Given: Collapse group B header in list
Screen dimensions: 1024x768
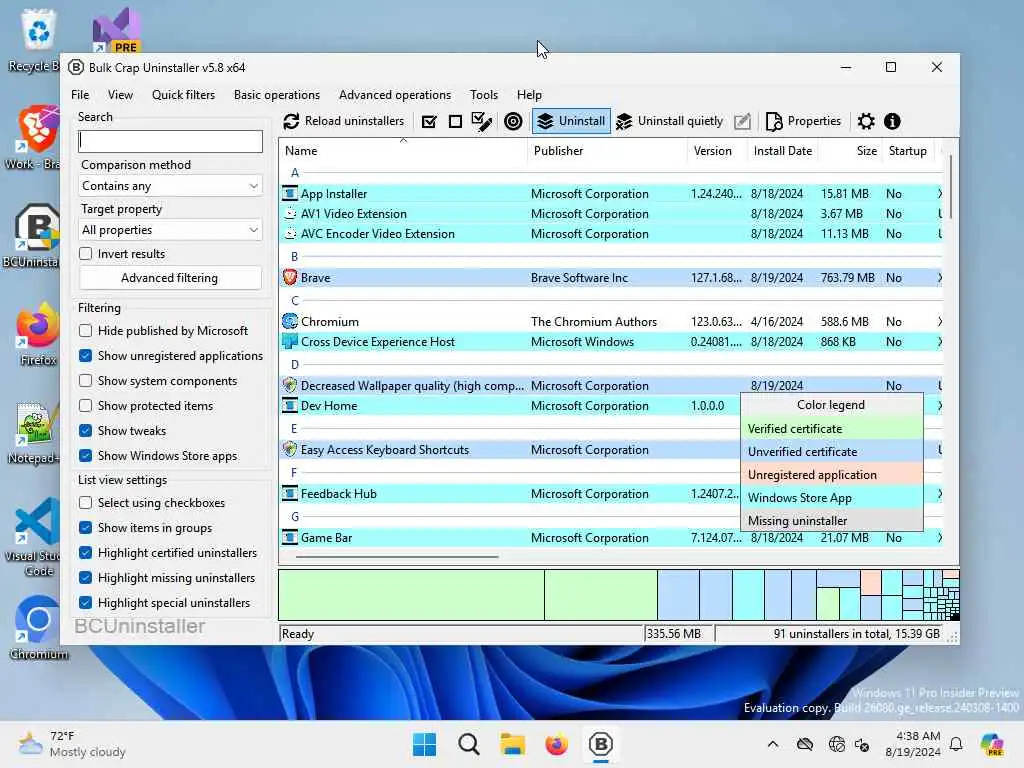Looking at the screenshot, I should (295, 257).
